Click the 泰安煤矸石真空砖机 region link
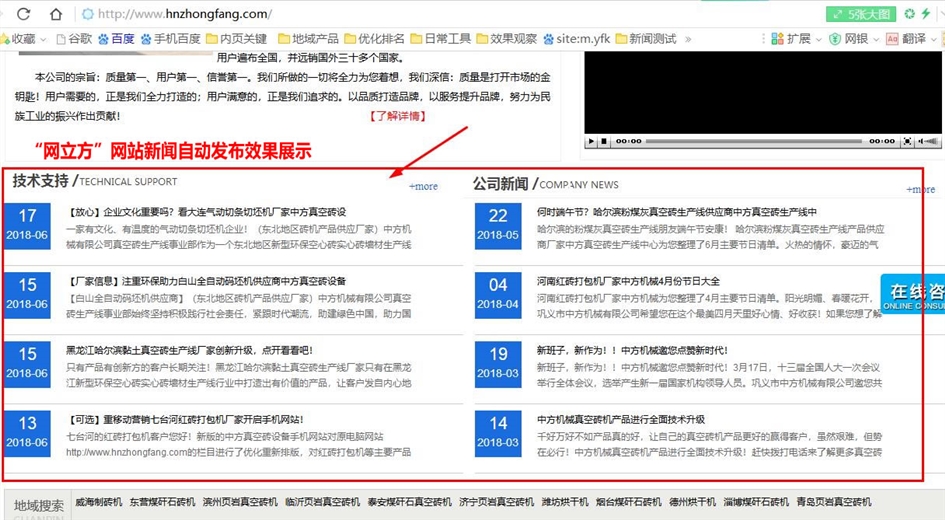The height and width of the screenshot is (520, 945). point(410,502)
